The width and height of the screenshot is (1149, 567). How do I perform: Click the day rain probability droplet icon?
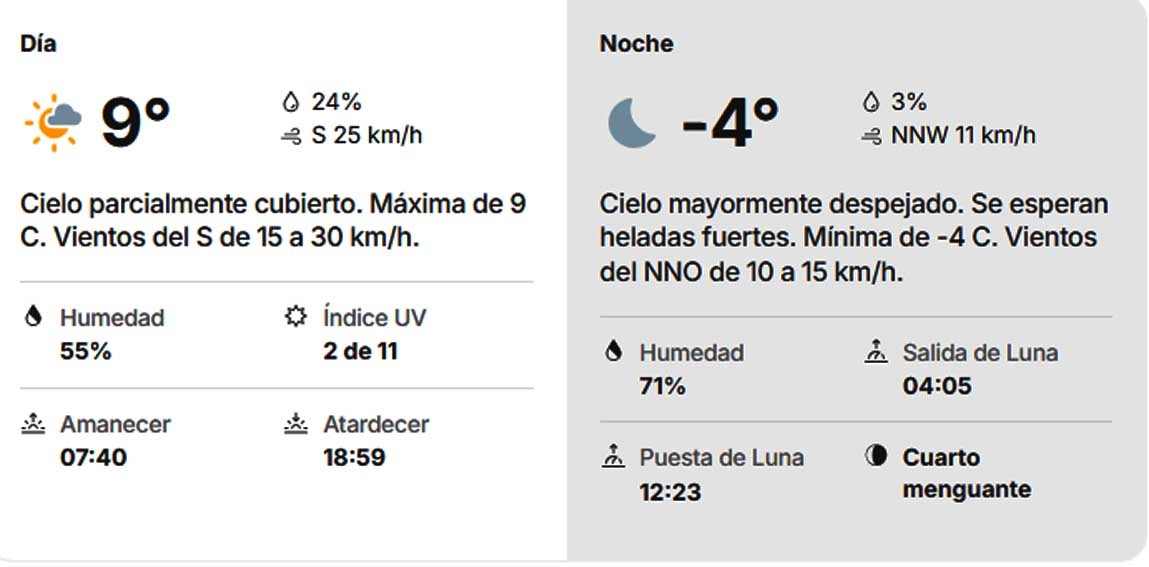click(291, 102)
